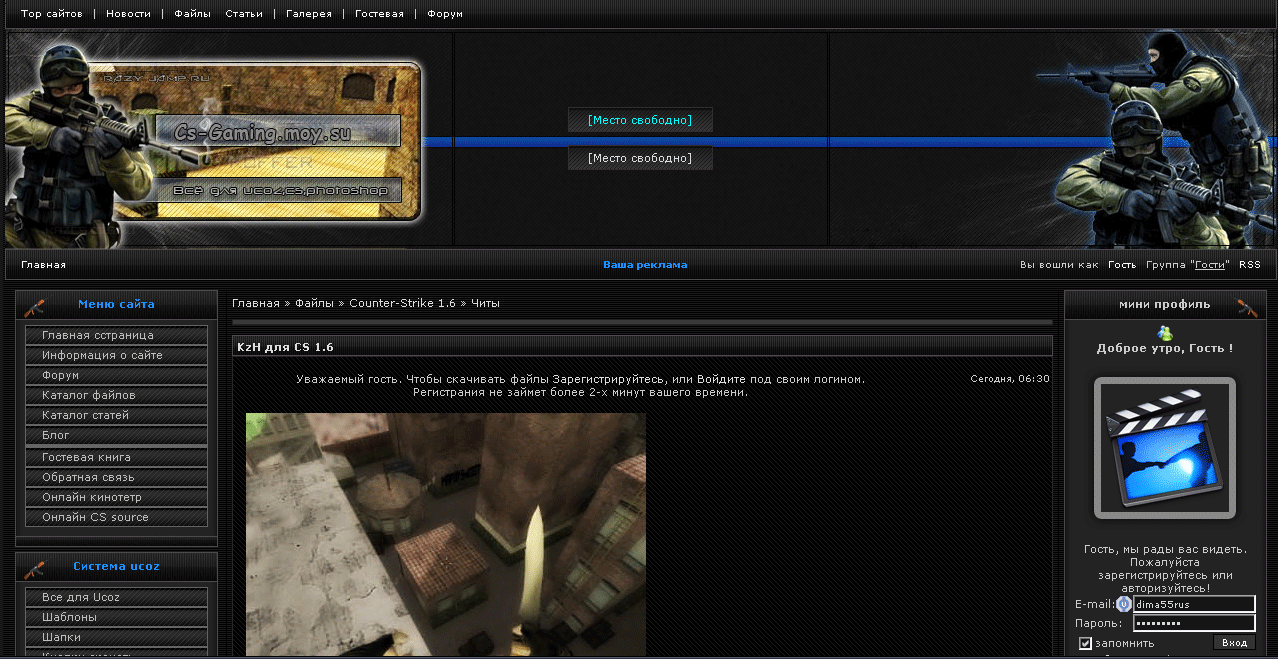1278x659 pixels.
Task: Open Онлайн CS source menu item
Action: tap(117, 517)
